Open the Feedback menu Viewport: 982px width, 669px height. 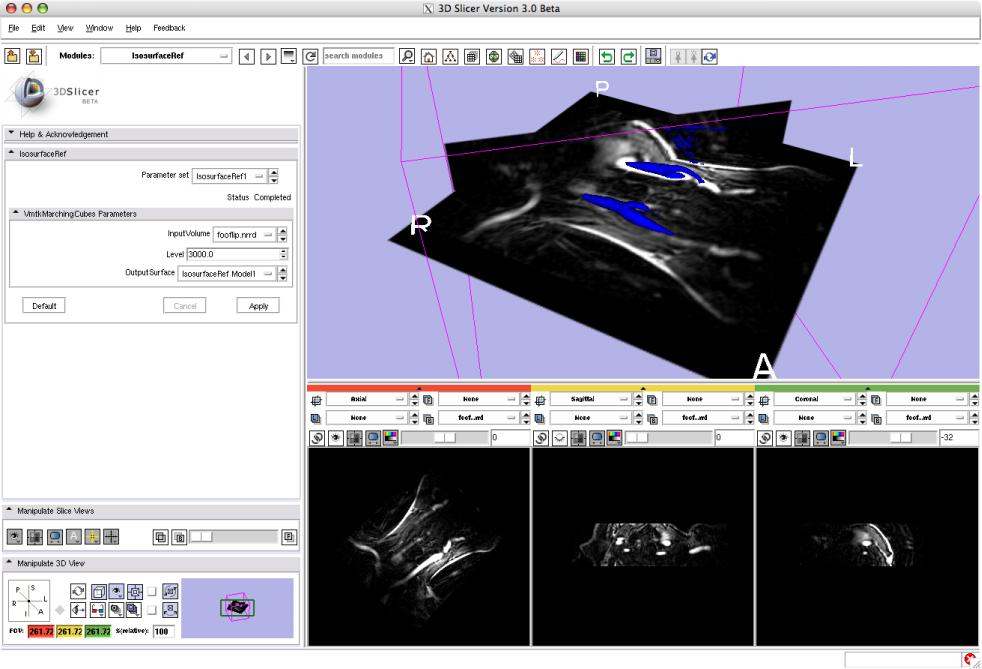[x=169, y=28]
